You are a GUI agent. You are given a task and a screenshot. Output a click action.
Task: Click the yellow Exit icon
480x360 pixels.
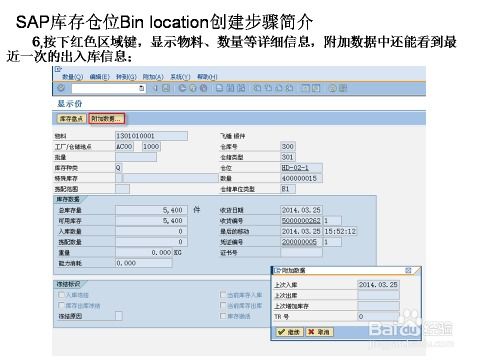click(193, 88)
